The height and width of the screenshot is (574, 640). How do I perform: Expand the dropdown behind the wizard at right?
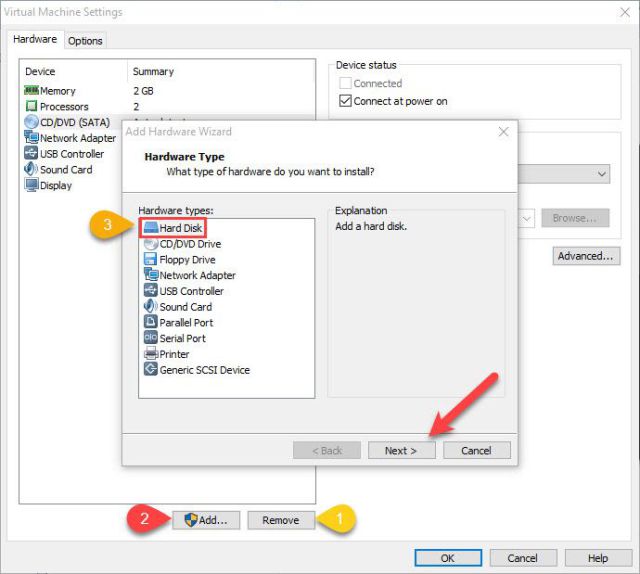click(601, 174)
